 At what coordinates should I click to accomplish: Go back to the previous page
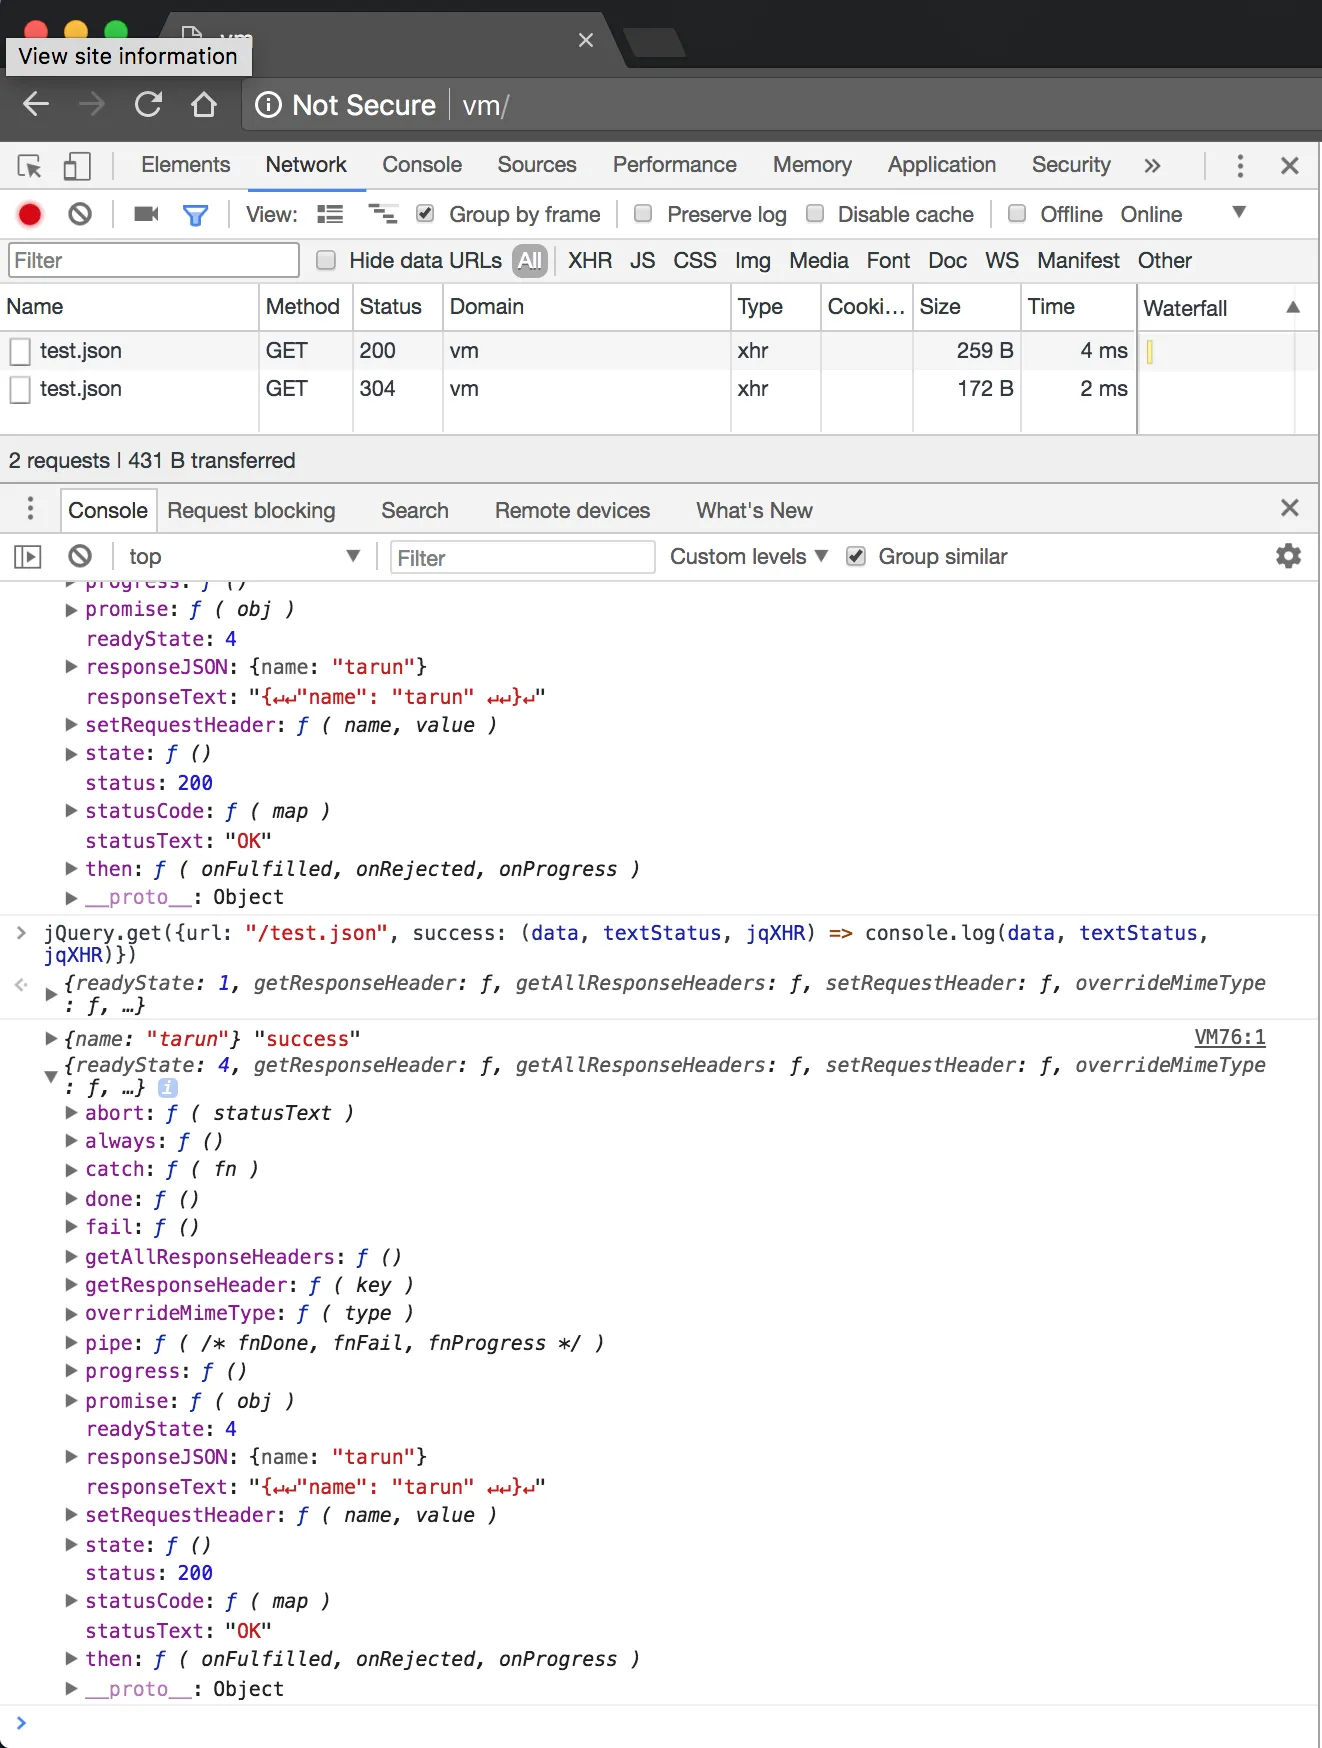[x=36, y=104]
